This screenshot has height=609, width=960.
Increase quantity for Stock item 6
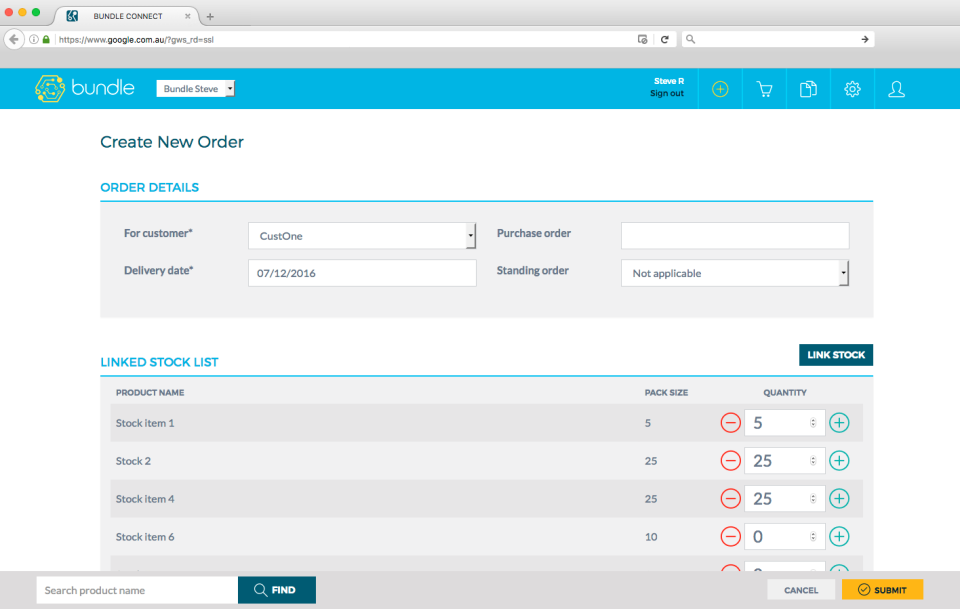[839, 536]
